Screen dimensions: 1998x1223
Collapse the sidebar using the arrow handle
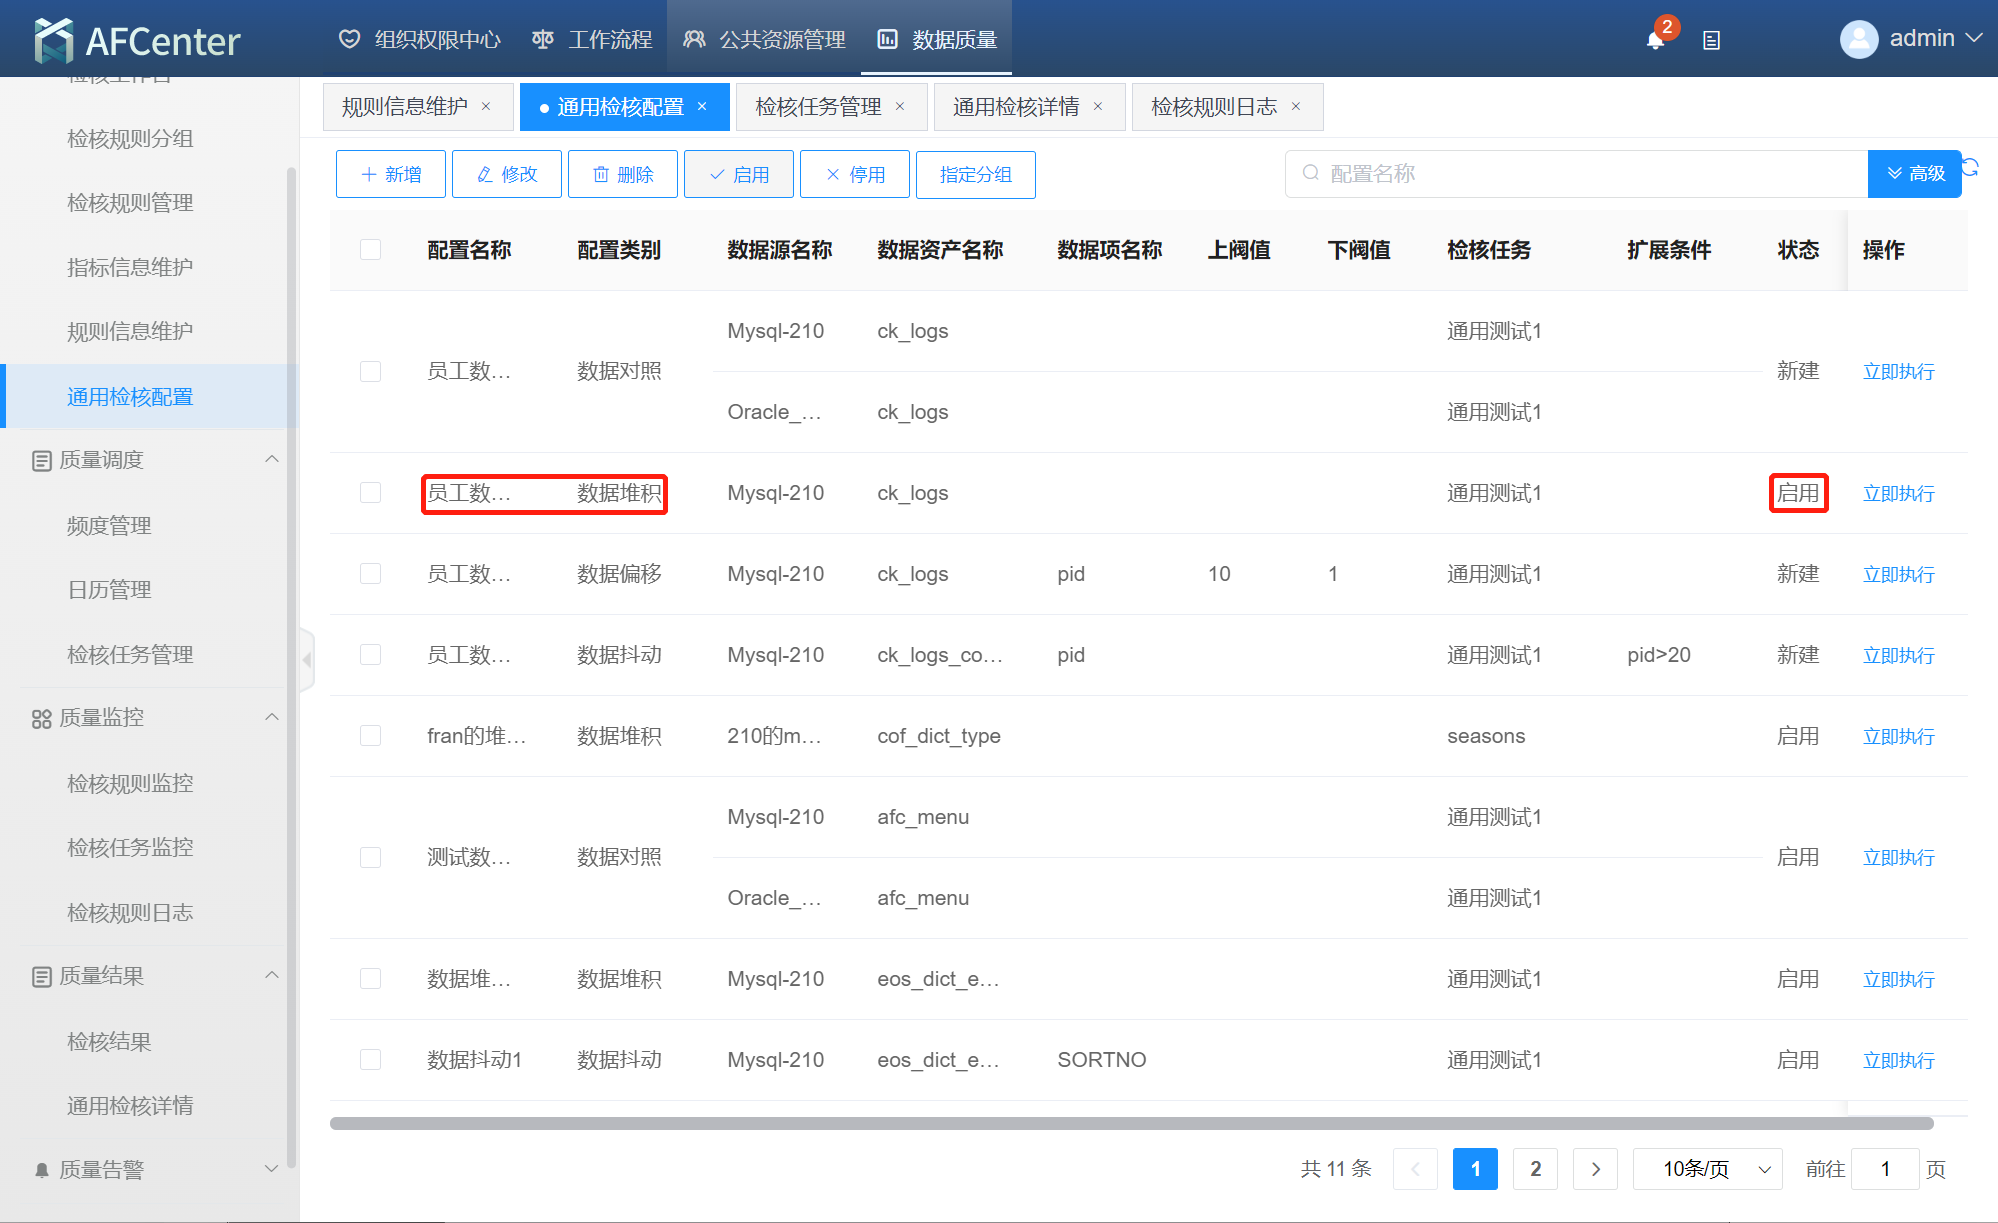pos(307,659)
